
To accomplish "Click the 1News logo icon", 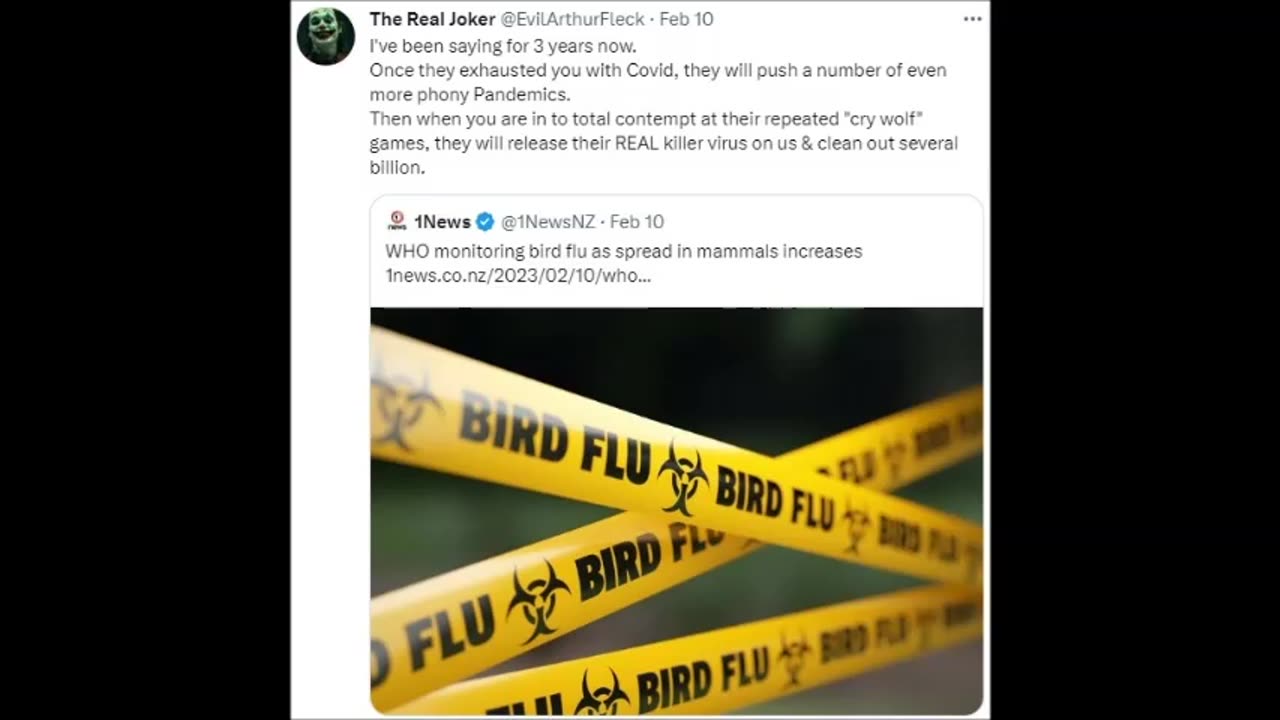I will (x=396, y=221).
